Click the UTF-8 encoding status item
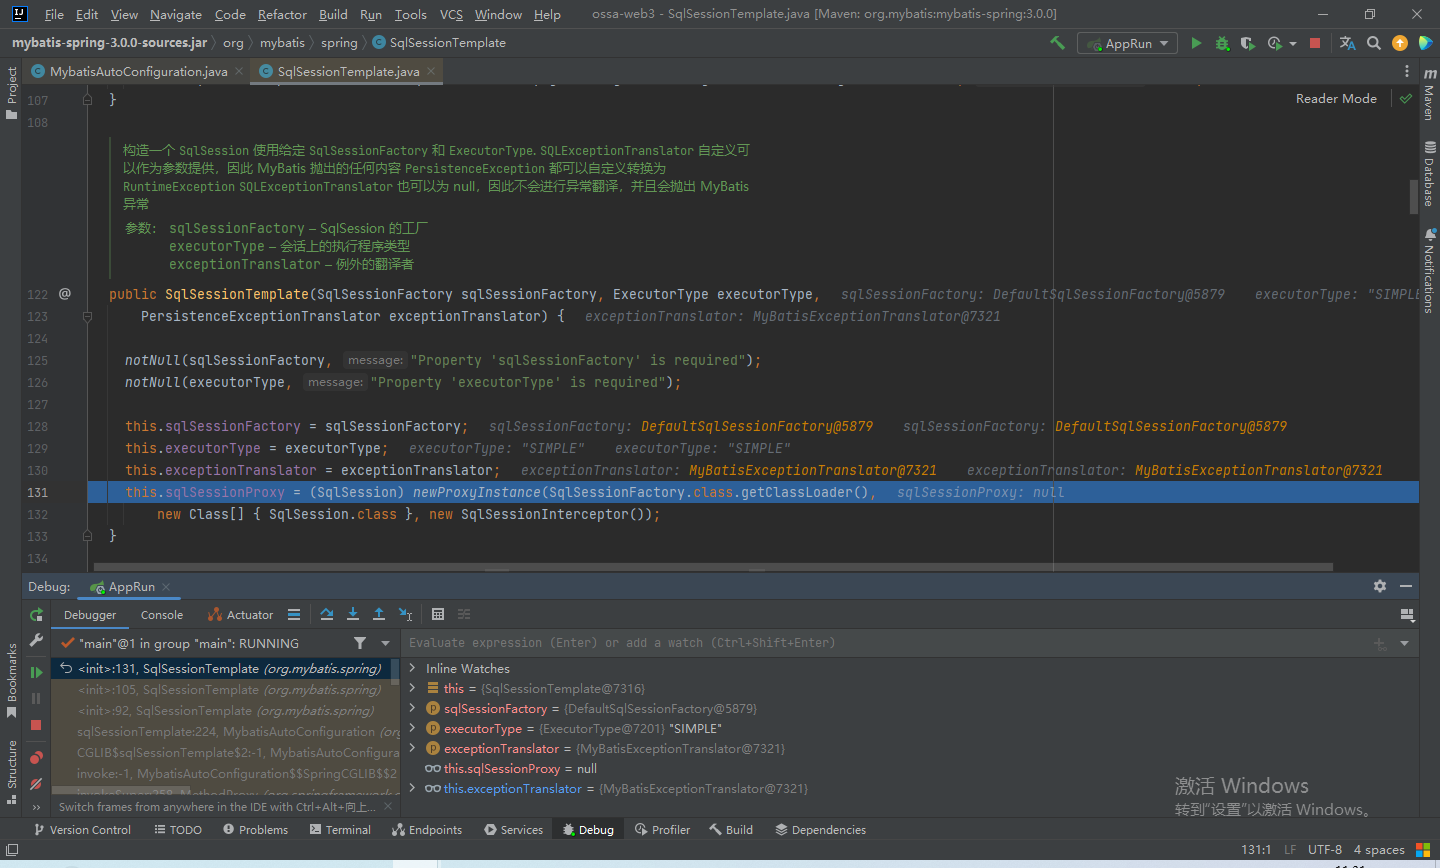This screenshot has height=868, width=1440. coord(1325,850)
